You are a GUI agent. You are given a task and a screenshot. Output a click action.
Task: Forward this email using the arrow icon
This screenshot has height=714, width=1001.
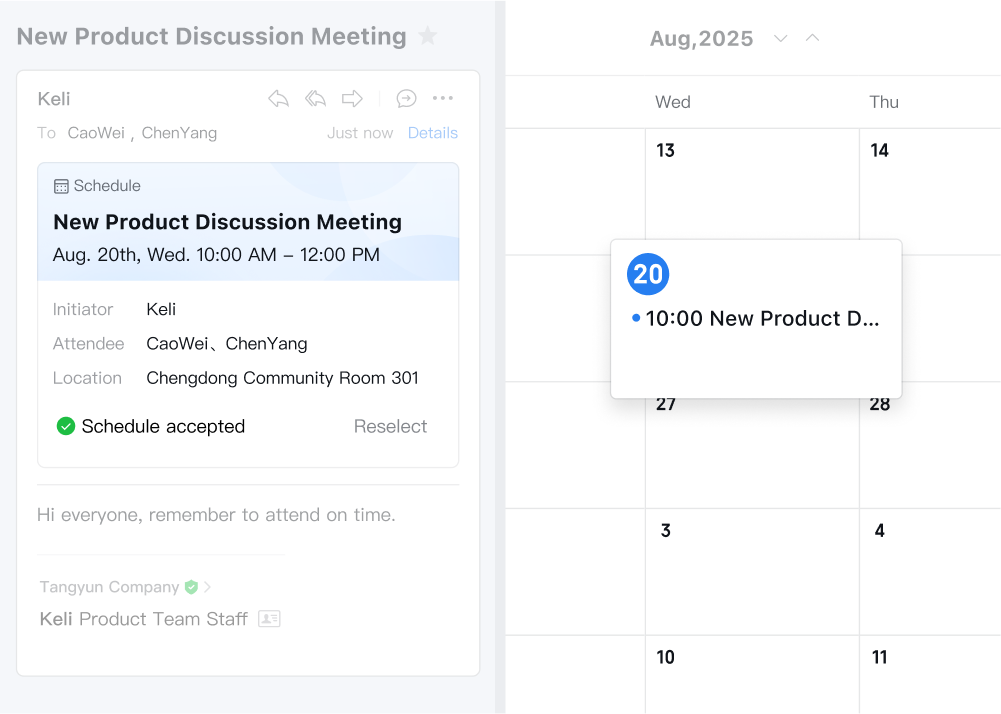352,98
